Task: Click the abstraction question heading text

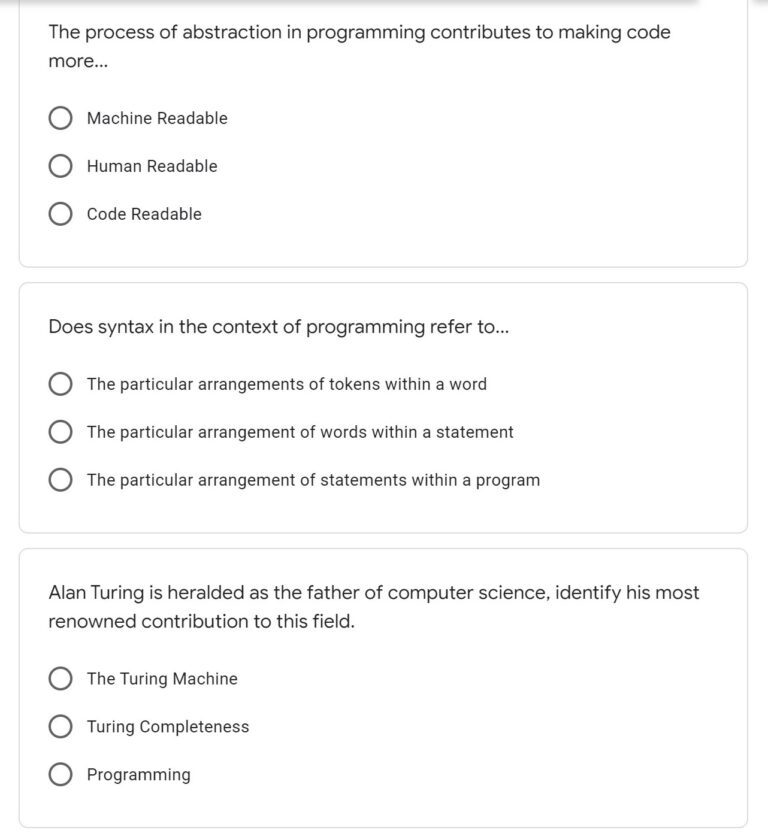Action: [359, 33]
